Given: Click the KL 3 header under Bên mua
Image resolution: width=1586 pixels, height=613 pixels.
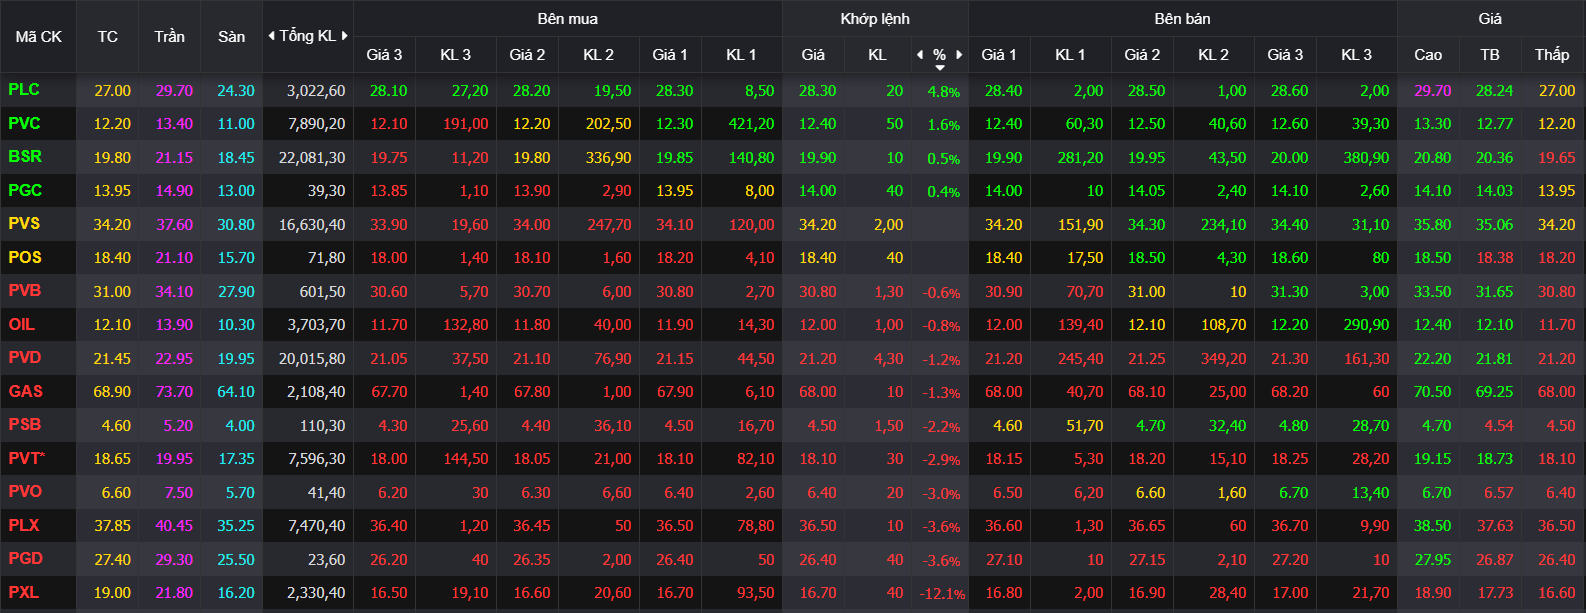Looking at the screenshot, I should coord(455,55).
